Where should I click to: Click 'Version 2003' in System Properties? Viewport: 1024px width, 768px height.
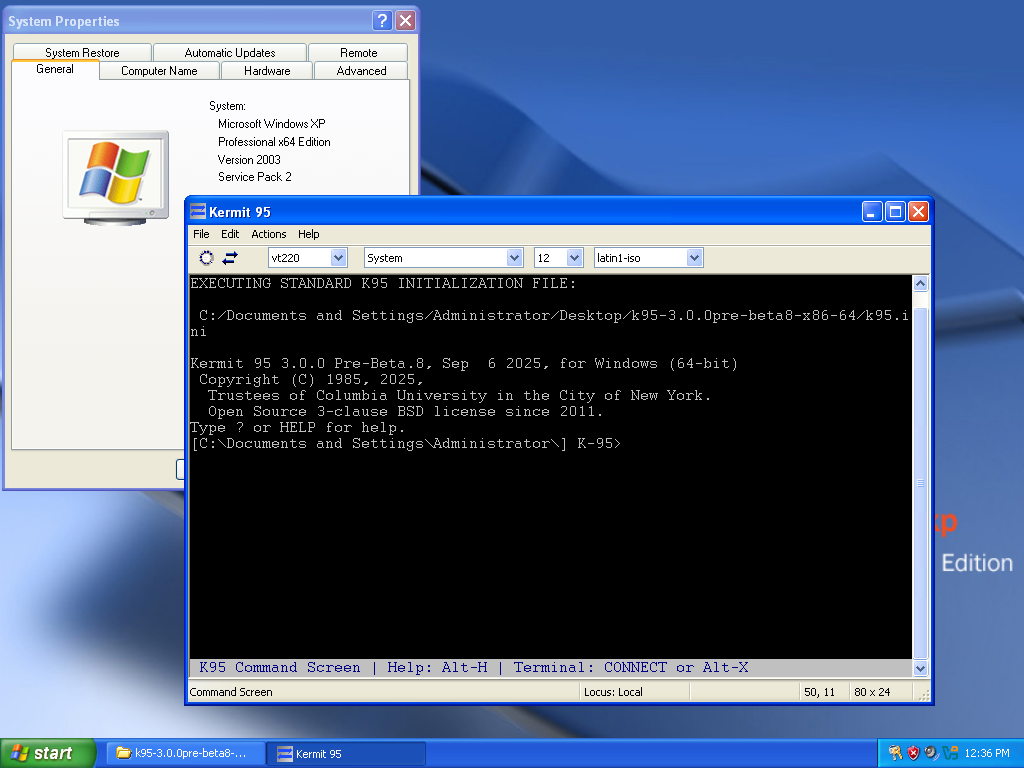[x=249, y=159]
